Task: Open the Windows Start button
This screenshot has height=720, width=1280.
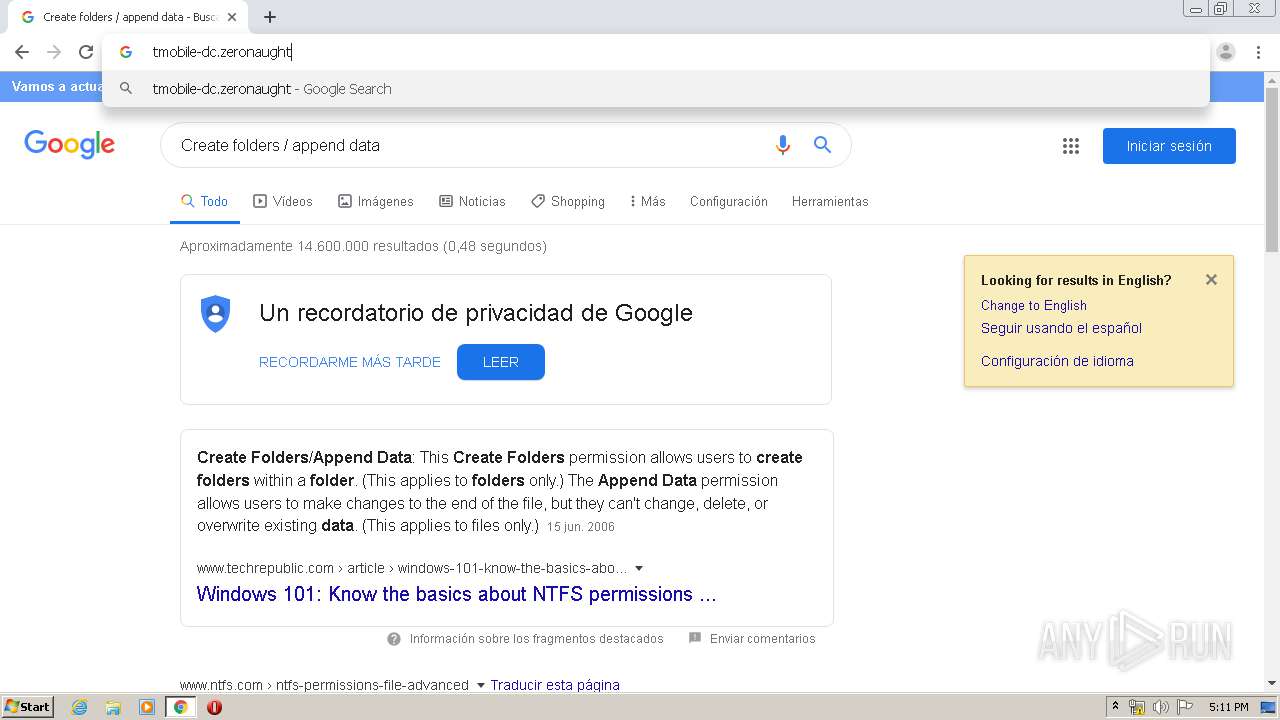Action: point(28,707)
